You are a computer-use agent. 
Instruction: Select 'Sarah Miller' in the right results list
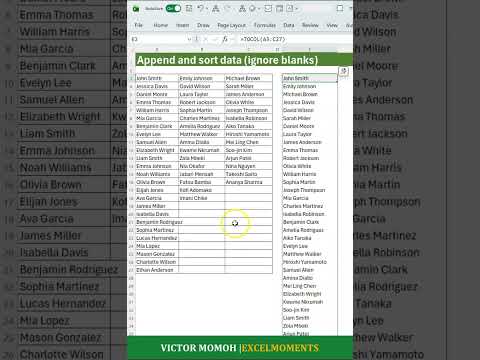click(310, 118)
